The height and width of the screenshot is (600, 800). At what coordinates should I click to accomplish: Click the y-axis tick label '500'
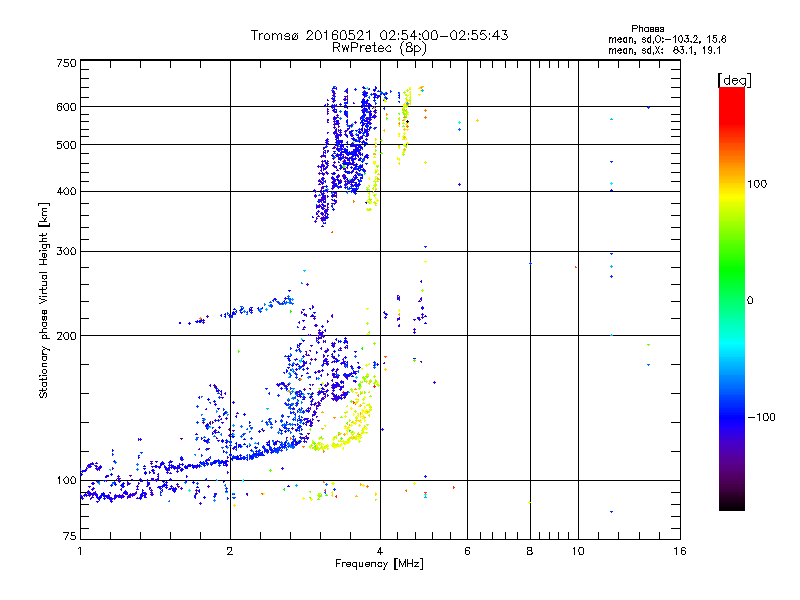(x=67, y=145)
